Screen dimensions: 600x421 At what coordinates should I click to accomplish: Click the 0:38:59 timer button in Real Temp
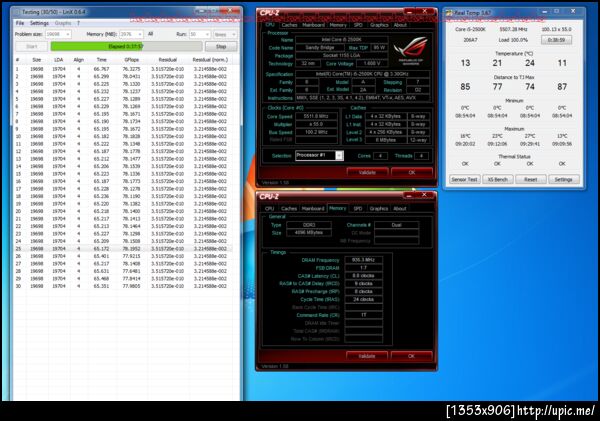point(556,40)
